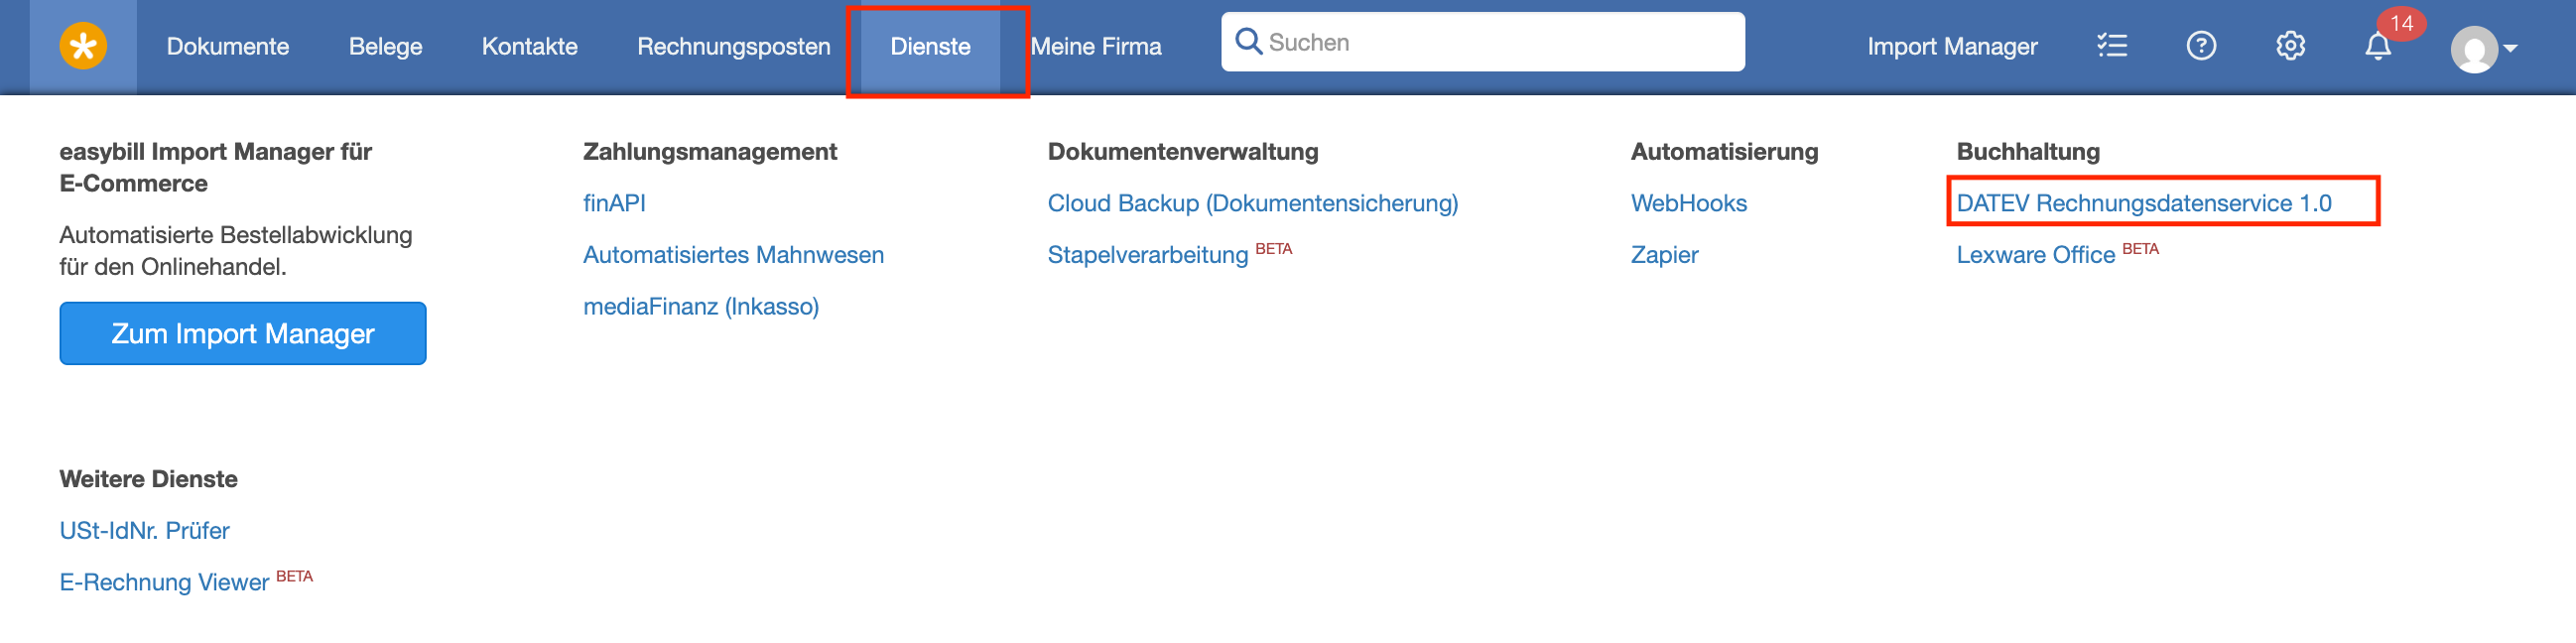Image resolution: width=2576 pixels, height=643 pixels.
Task: Click Import Manager in the top bar
Action: pyautogui.click(x=1951, y=46)
